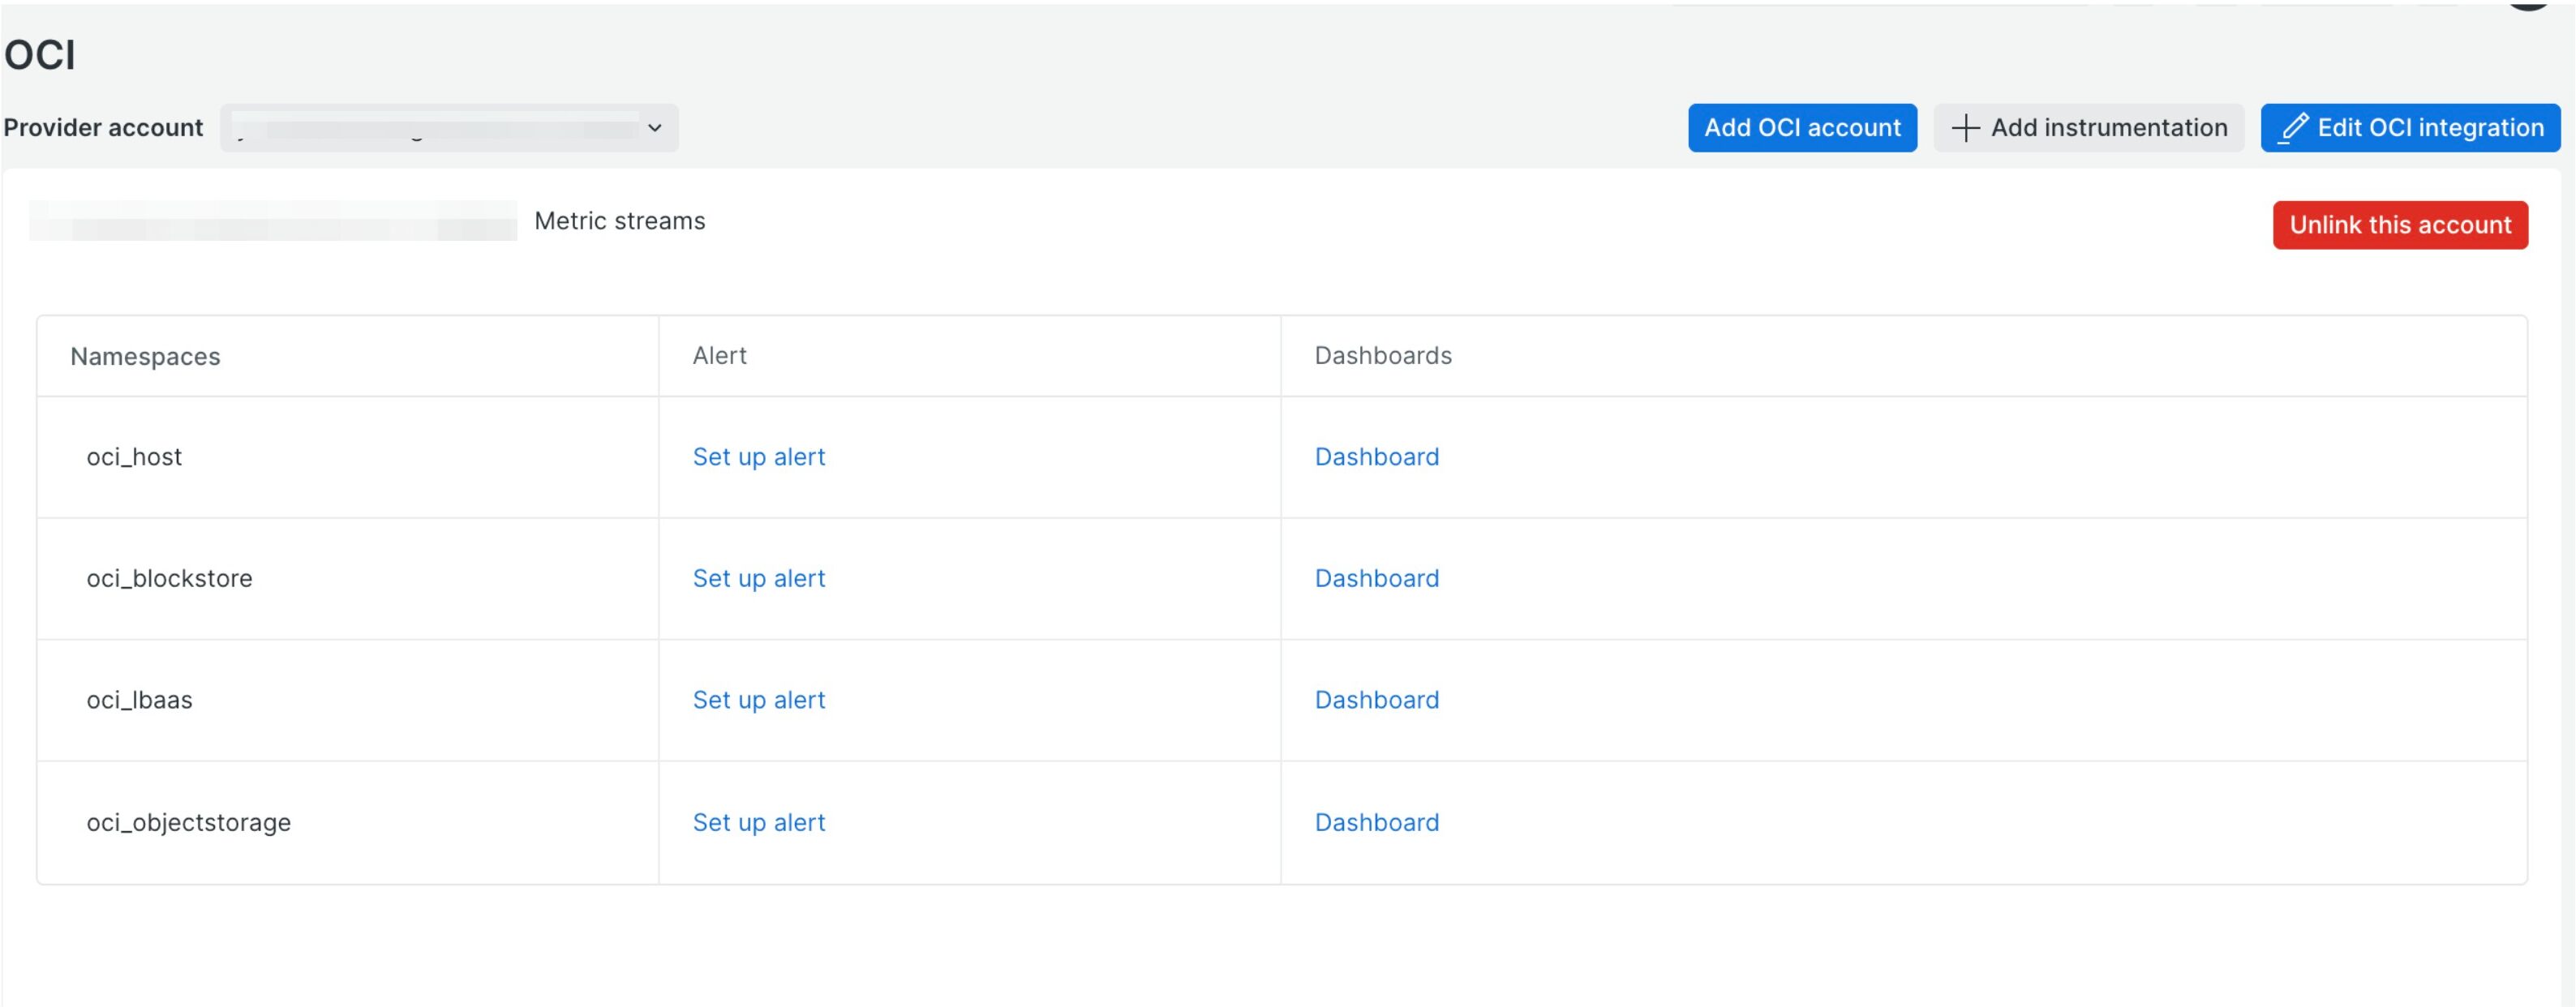Open the Dashboard for oci_objectstorage
Screen dimensions: 2576x1007
point(1376,822)
